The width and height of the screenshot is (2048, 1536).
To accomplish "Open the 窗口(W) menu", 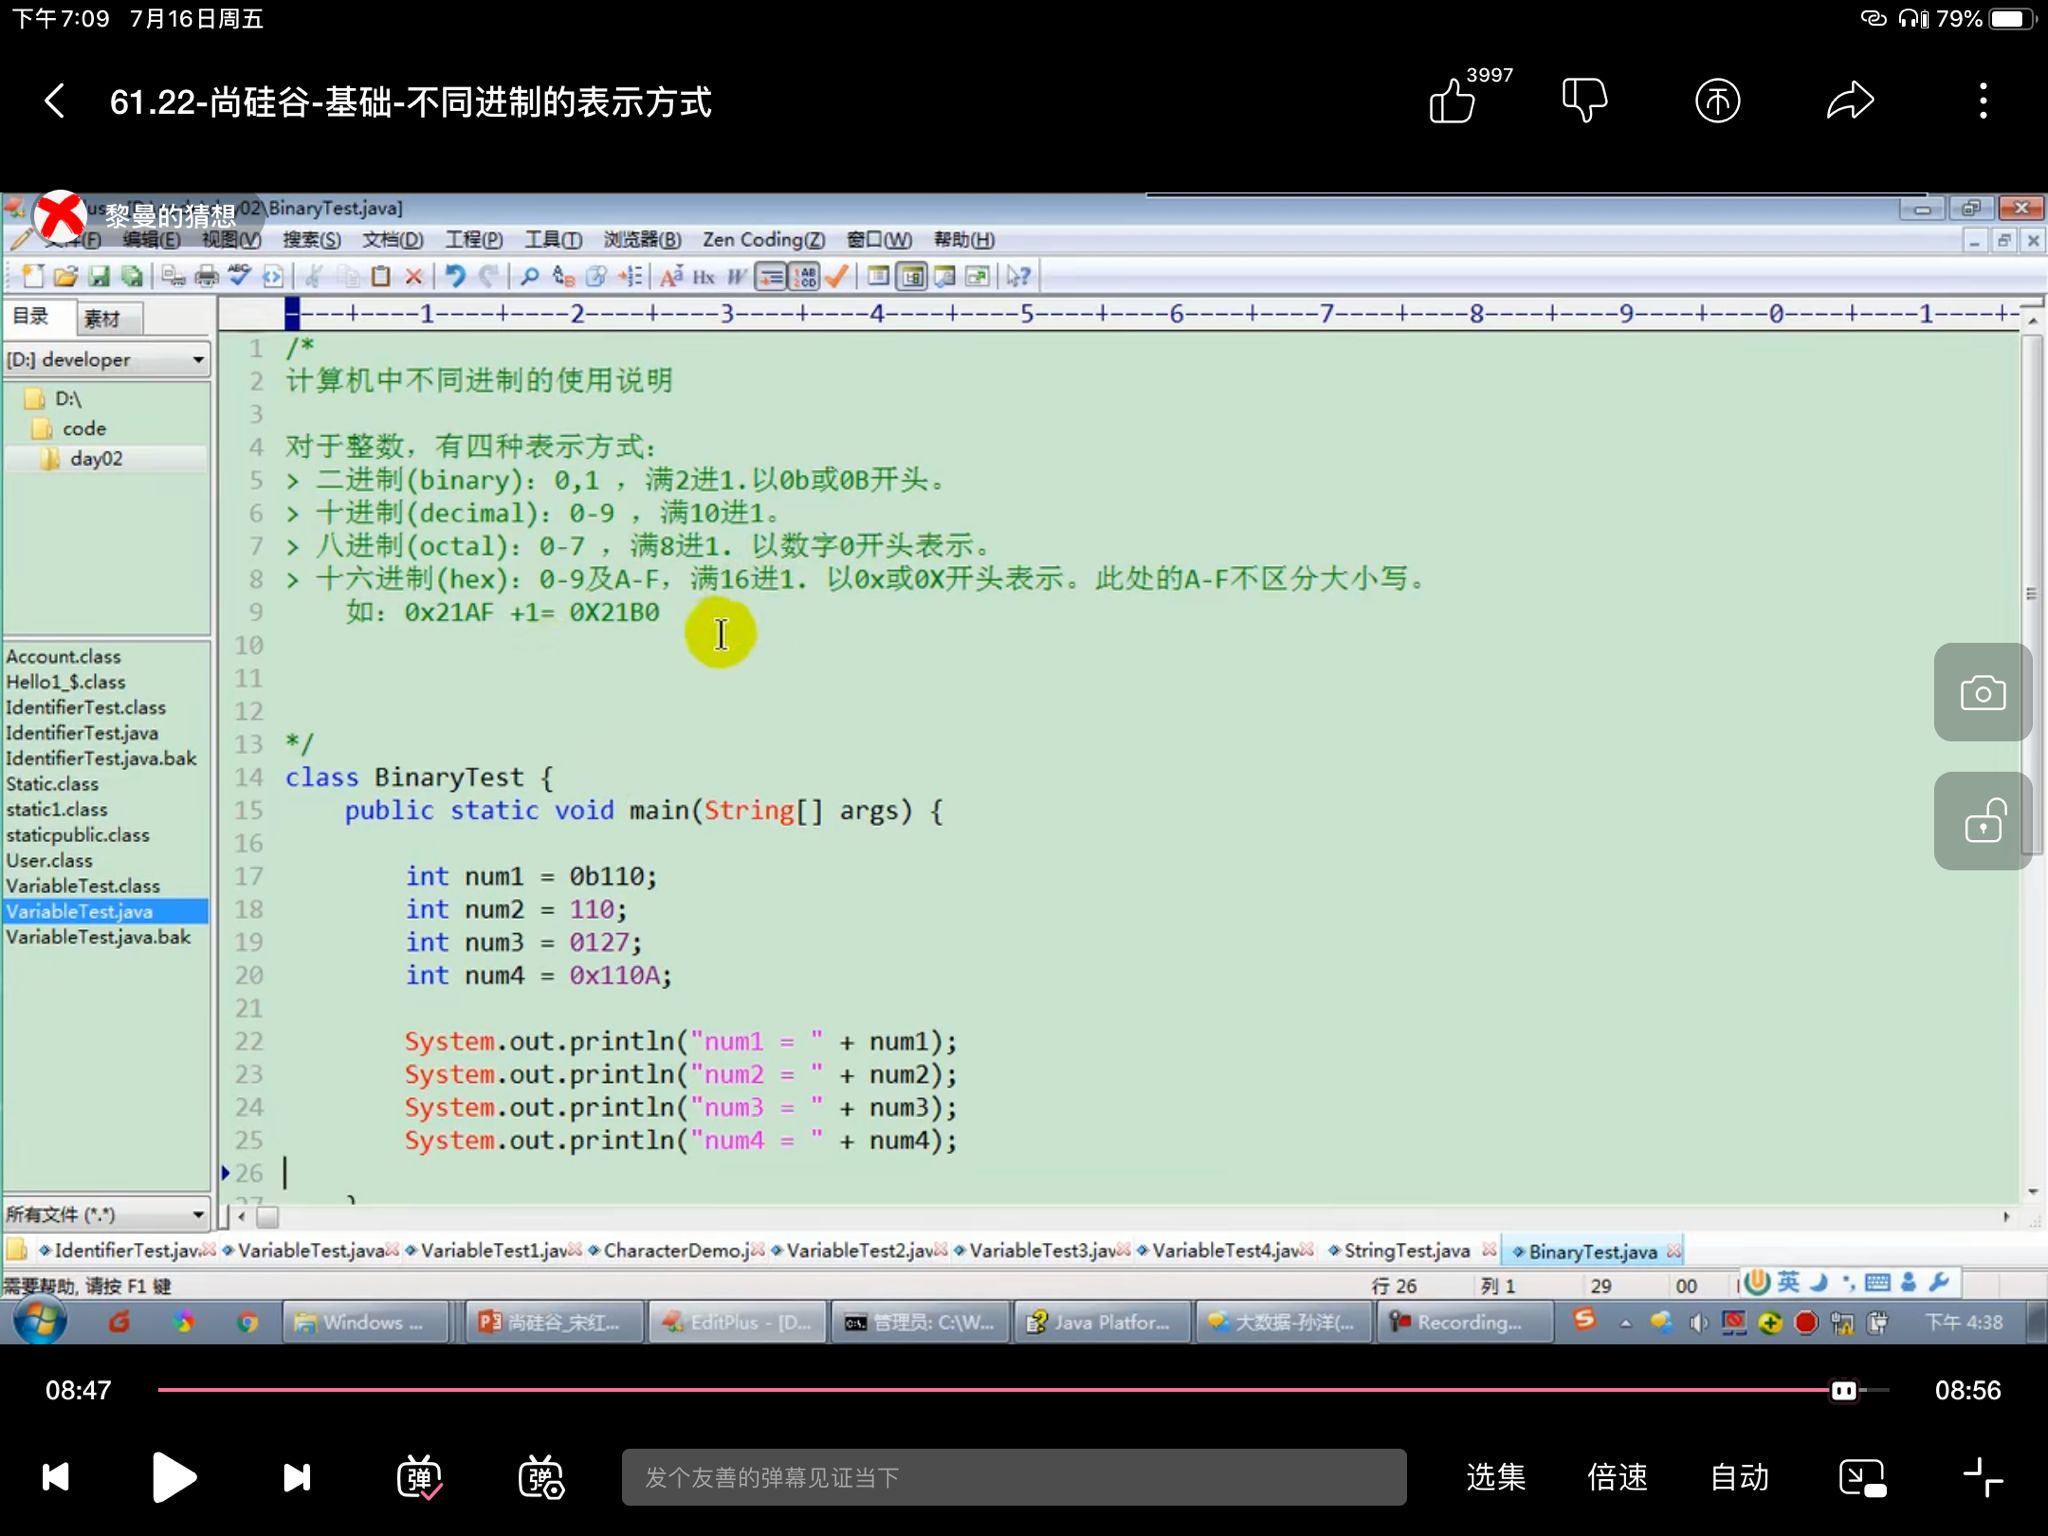I will pyautogui.click(x=879, y=240).
